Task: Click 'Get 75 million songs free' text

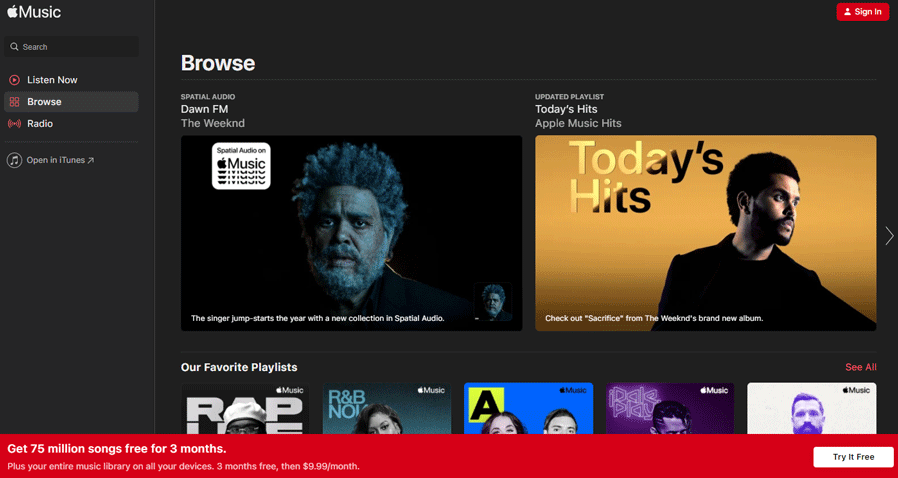Action: pos(117,448)
